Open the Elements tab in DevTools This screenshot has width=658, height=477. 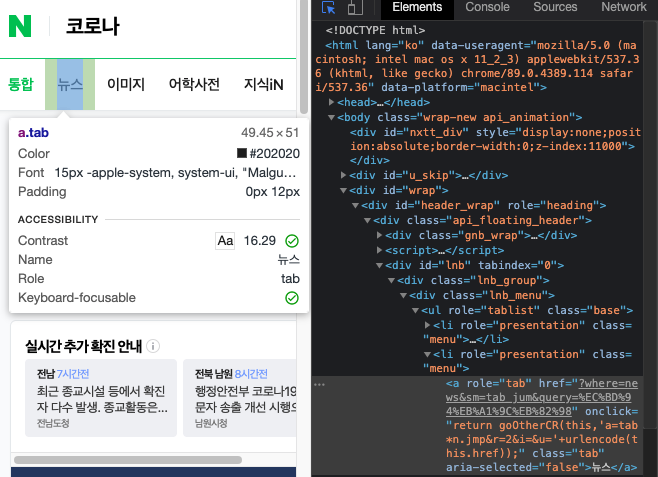click(417, 7)
